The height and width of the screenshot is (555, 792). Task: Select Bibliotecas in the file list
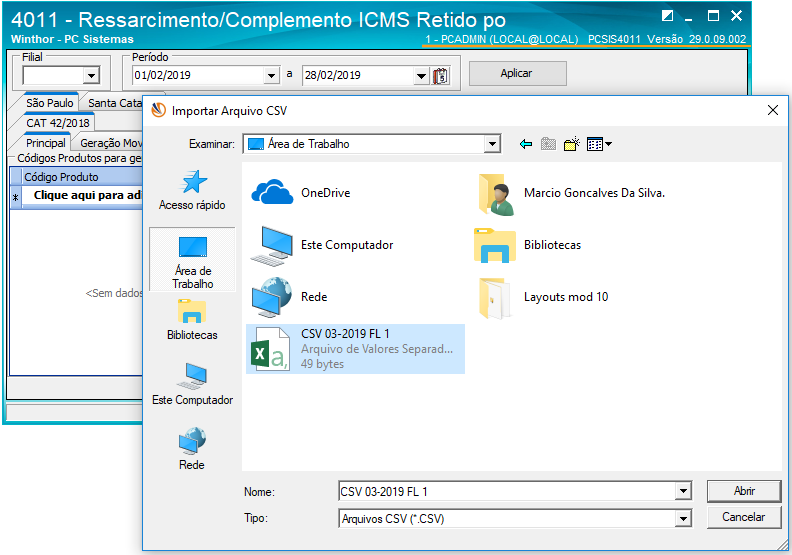pyautogui.click(x=528, y=245)
